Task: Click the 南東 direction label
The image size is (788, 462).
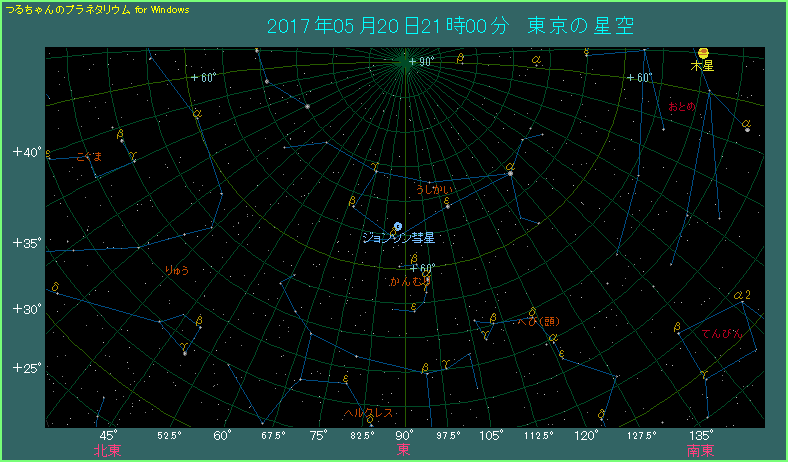Action: tap(700, 450)
